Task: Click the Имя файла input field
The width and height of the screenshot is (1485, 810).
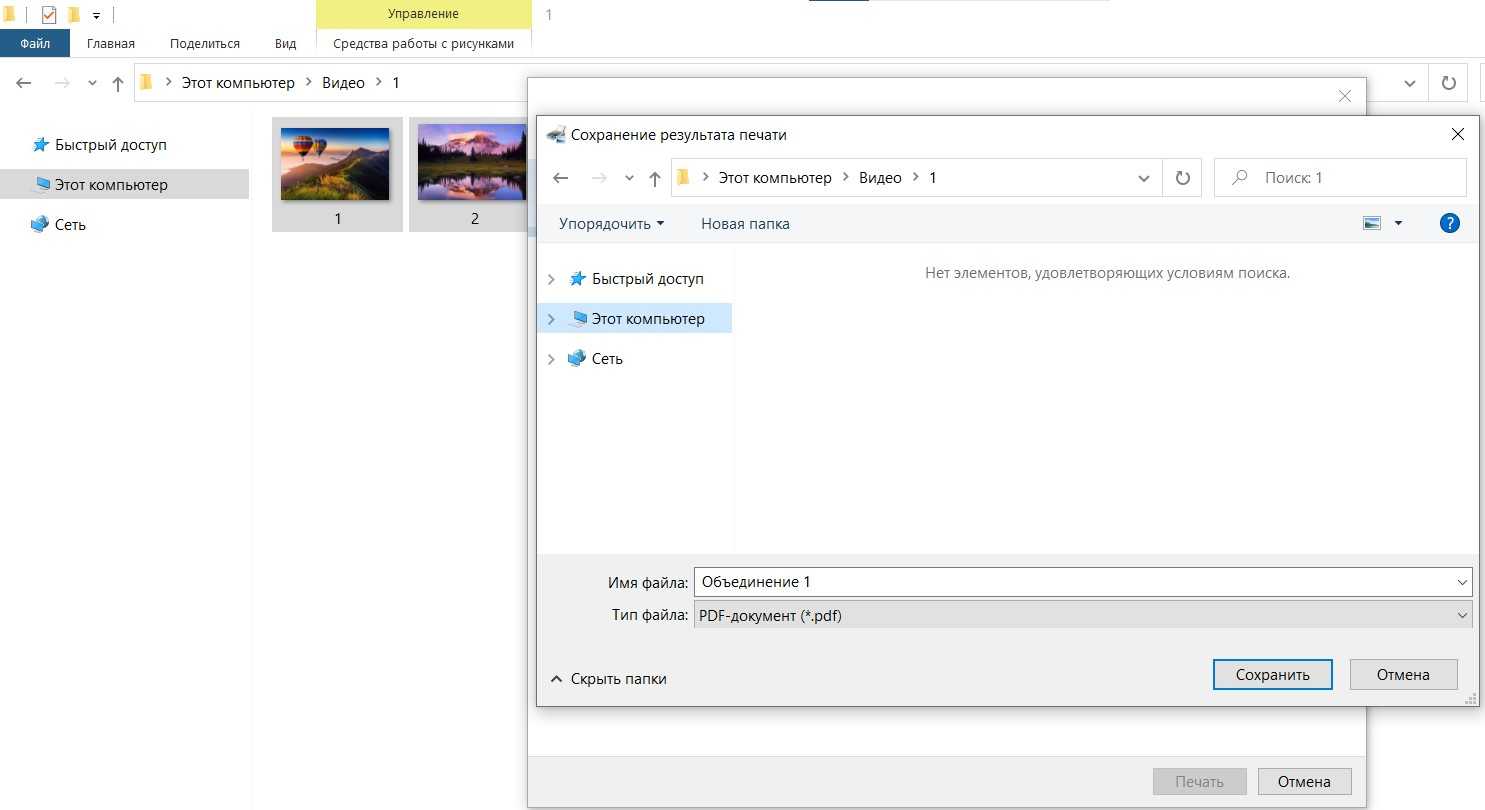Action: pos(1070,582)
